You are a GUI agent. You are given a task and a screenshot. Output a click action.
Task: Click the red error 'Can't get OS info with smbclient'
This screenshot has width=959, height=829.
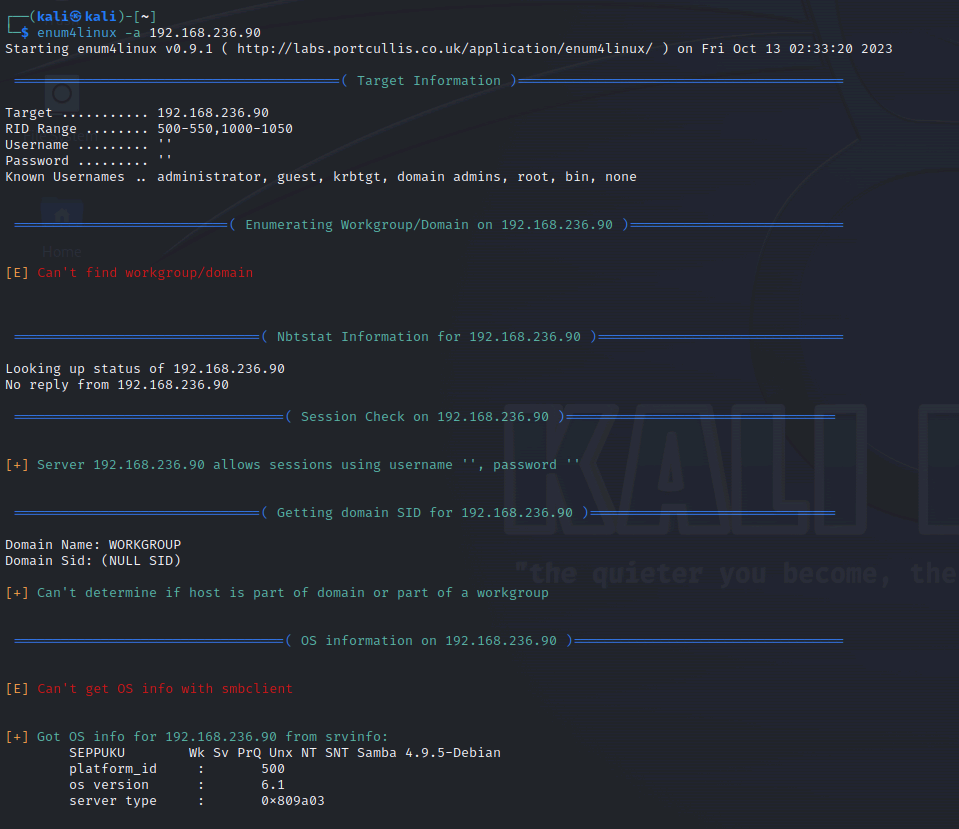165,689
